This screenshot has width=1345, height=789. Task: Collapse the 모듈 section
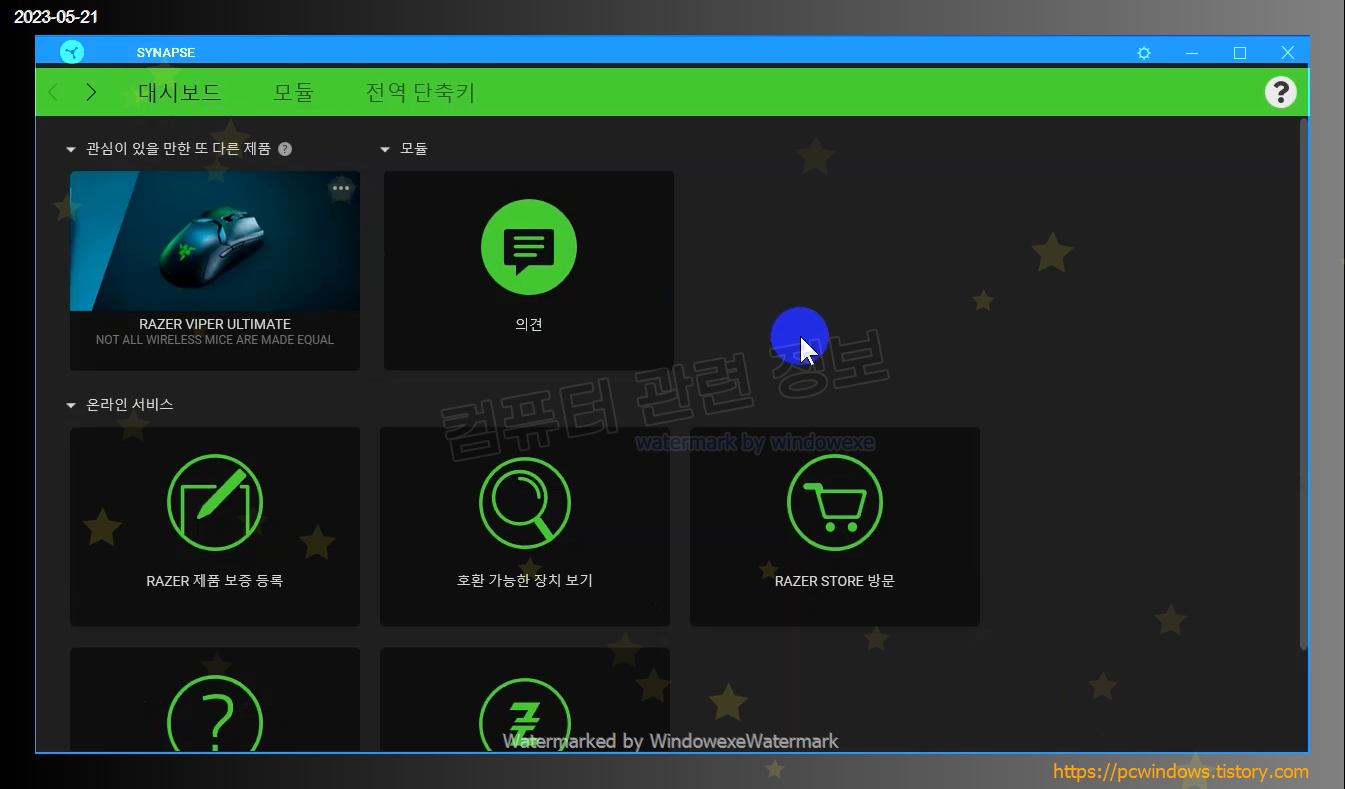(x=385, y=149)
